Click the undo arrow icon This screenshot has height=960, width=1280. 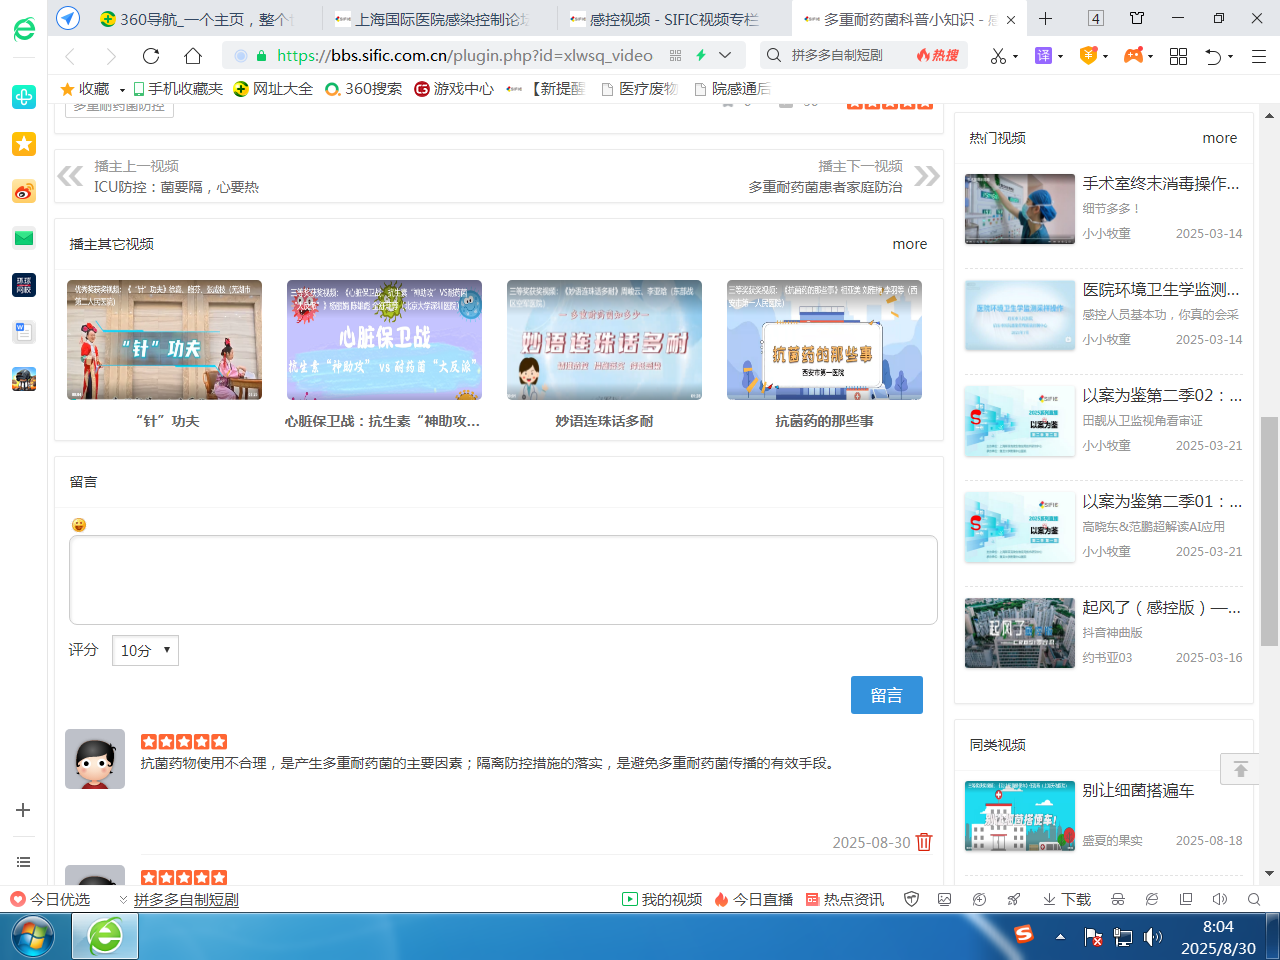(1213, 56)
